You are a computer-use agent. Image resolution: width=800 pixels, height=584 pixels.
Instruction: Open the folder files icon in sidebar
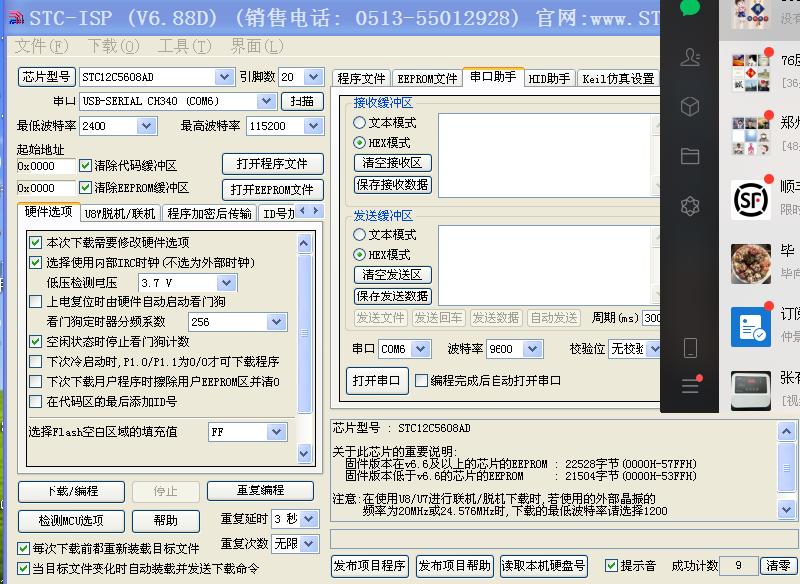[x=689, y=156]
